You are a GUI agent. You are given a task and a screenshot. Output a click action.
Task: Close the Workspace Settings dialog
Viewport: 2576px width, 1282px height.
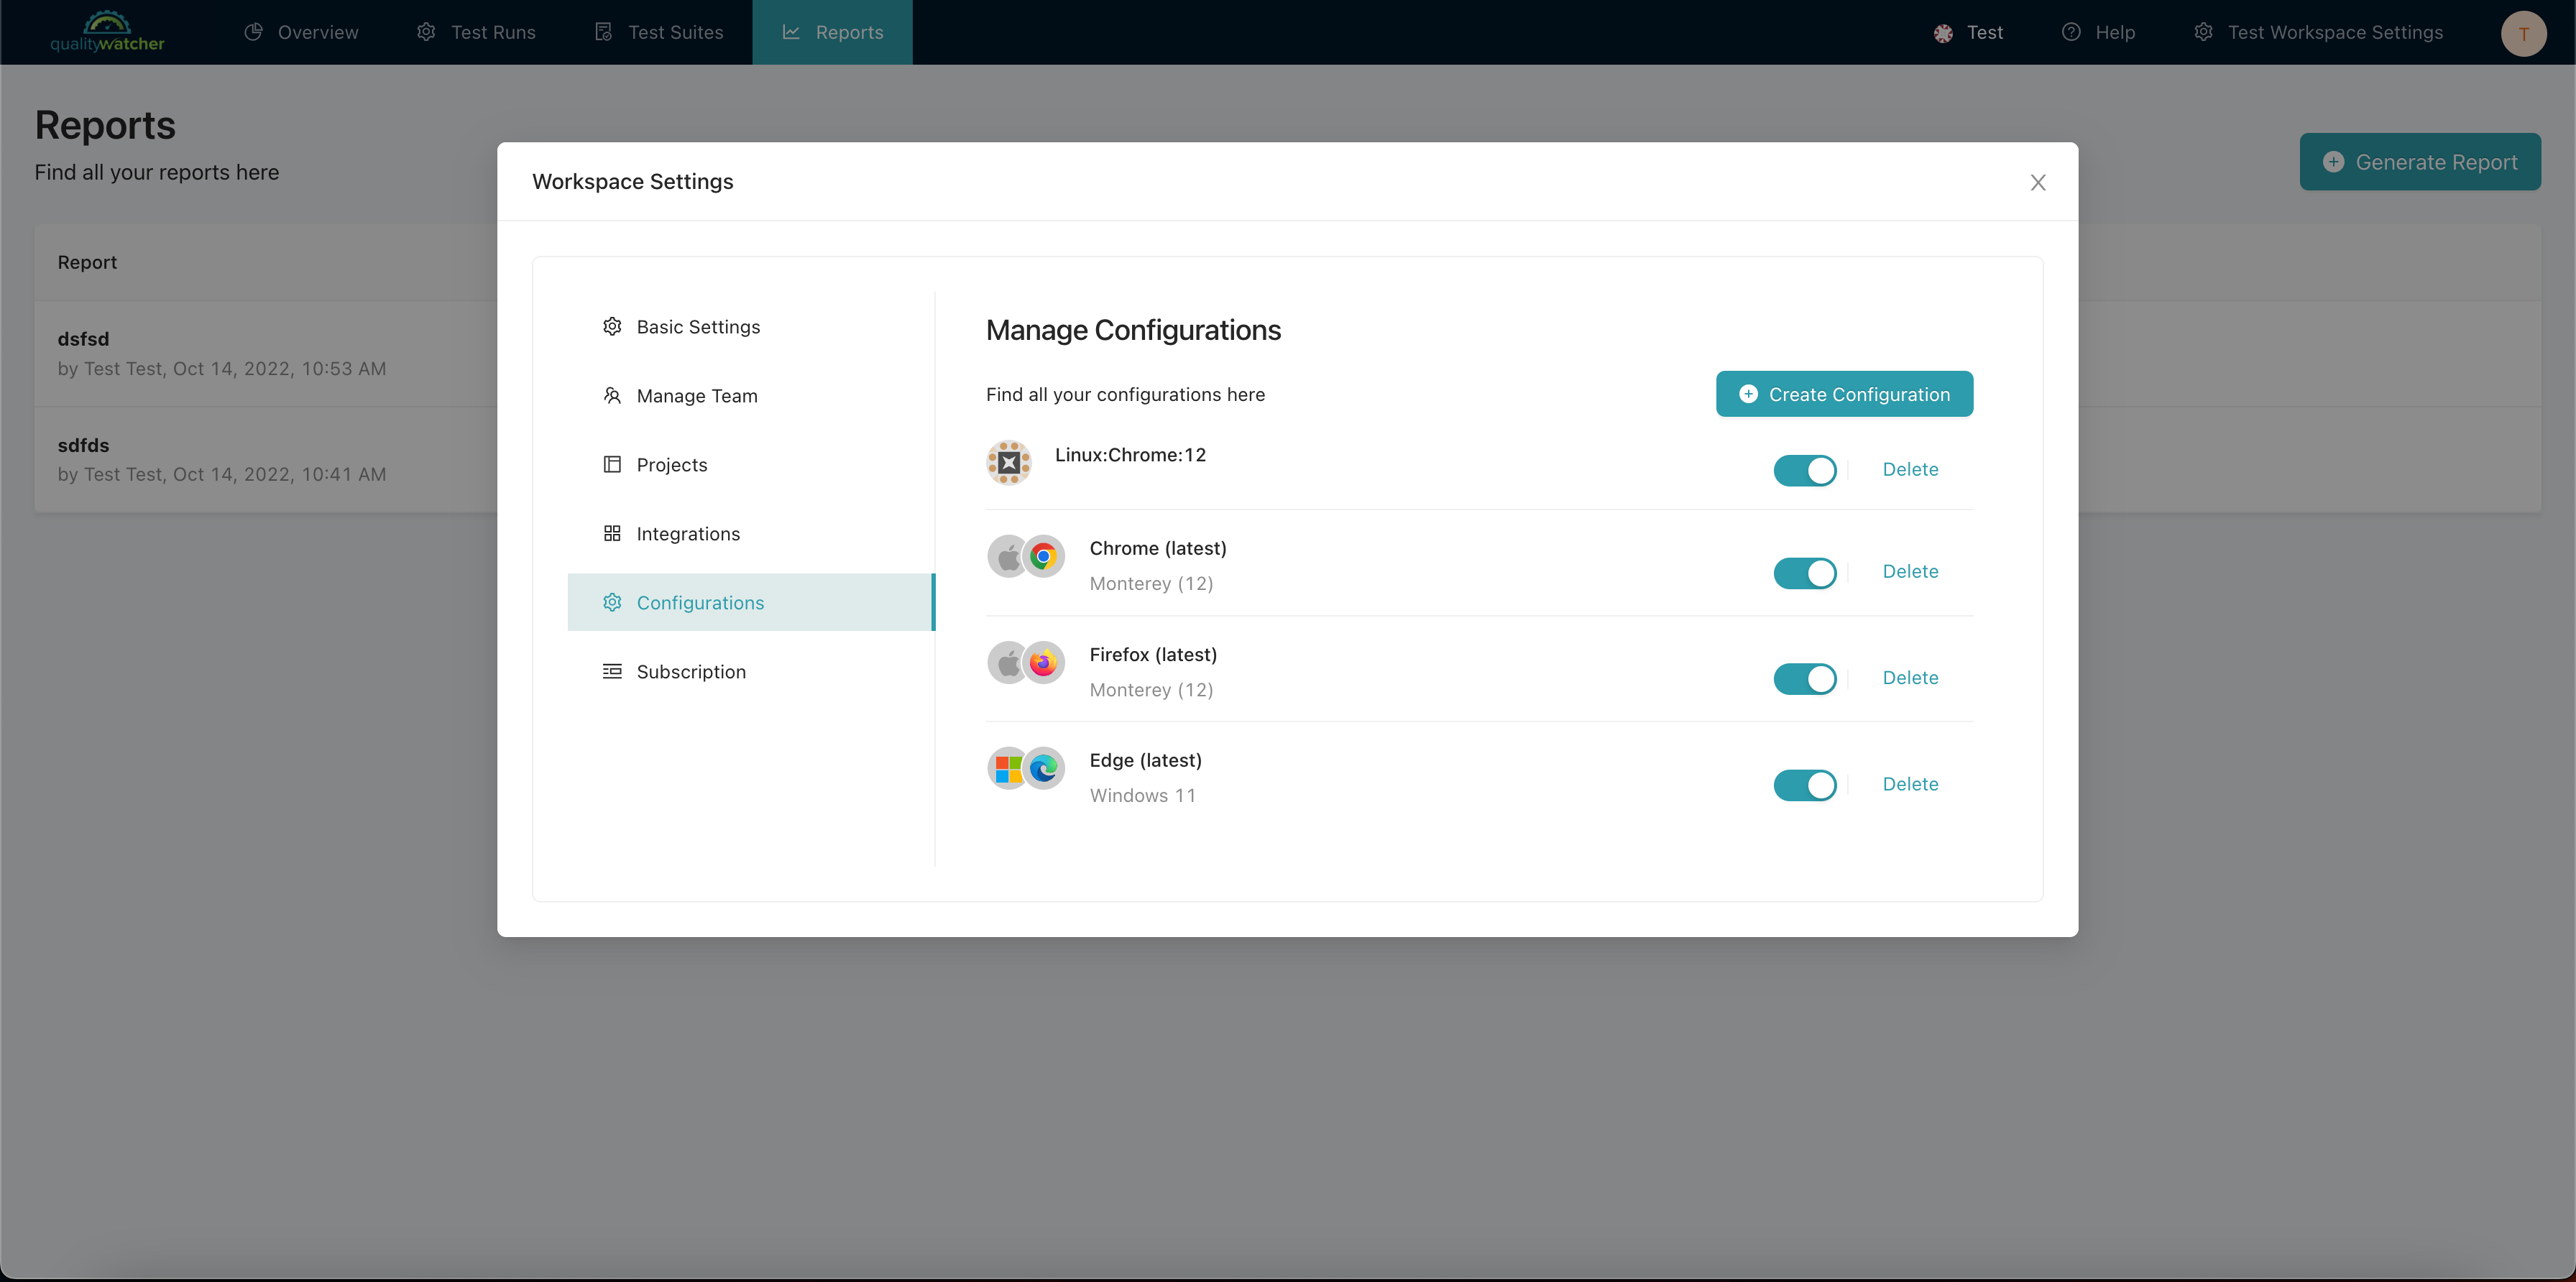[x=2038, y=182]
